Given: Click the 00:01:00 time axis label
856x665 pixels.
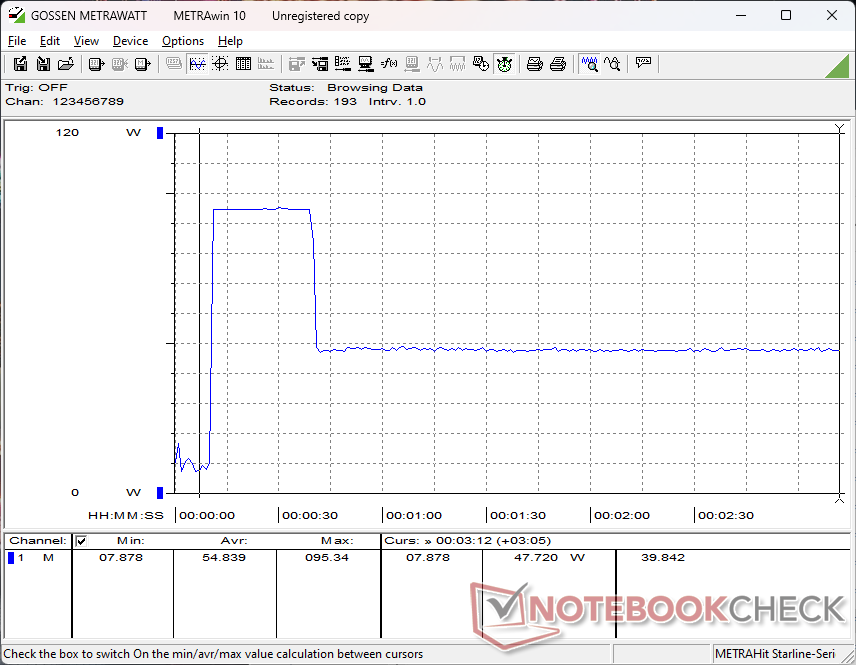Looking at the screenshot, I should tap(414, 515).
